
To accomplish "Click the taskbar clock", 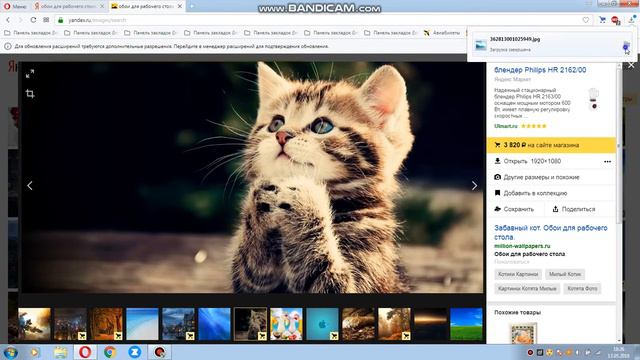I will [619, 352].
